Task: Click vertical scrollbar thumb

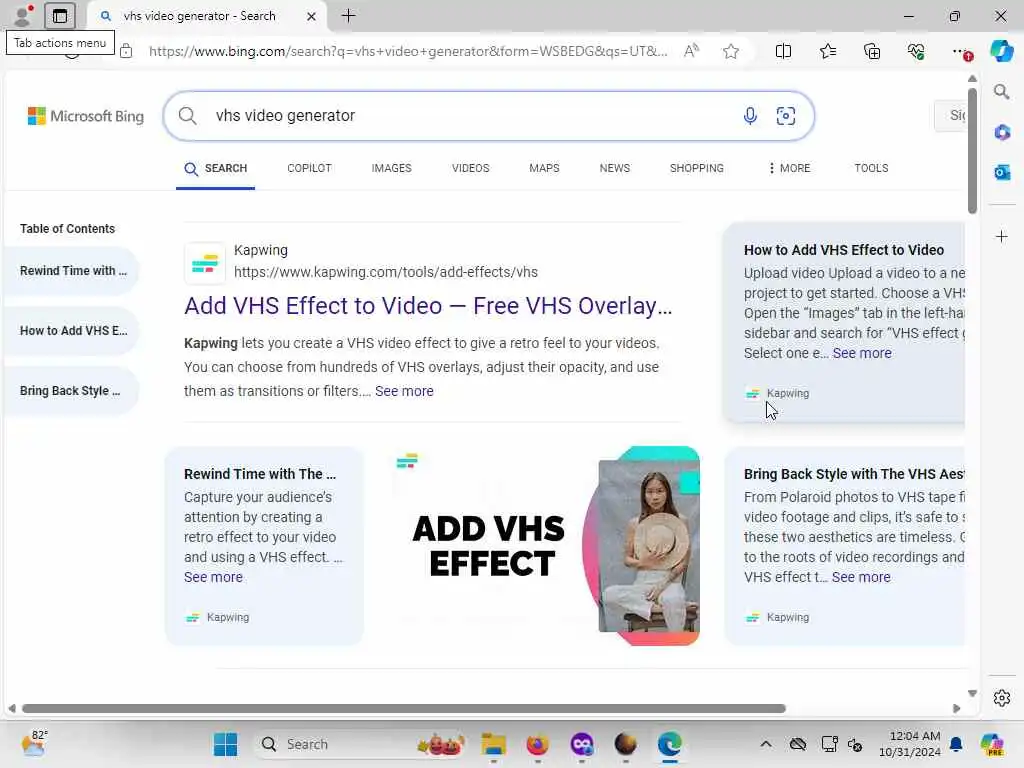Action: click(972, 151)
